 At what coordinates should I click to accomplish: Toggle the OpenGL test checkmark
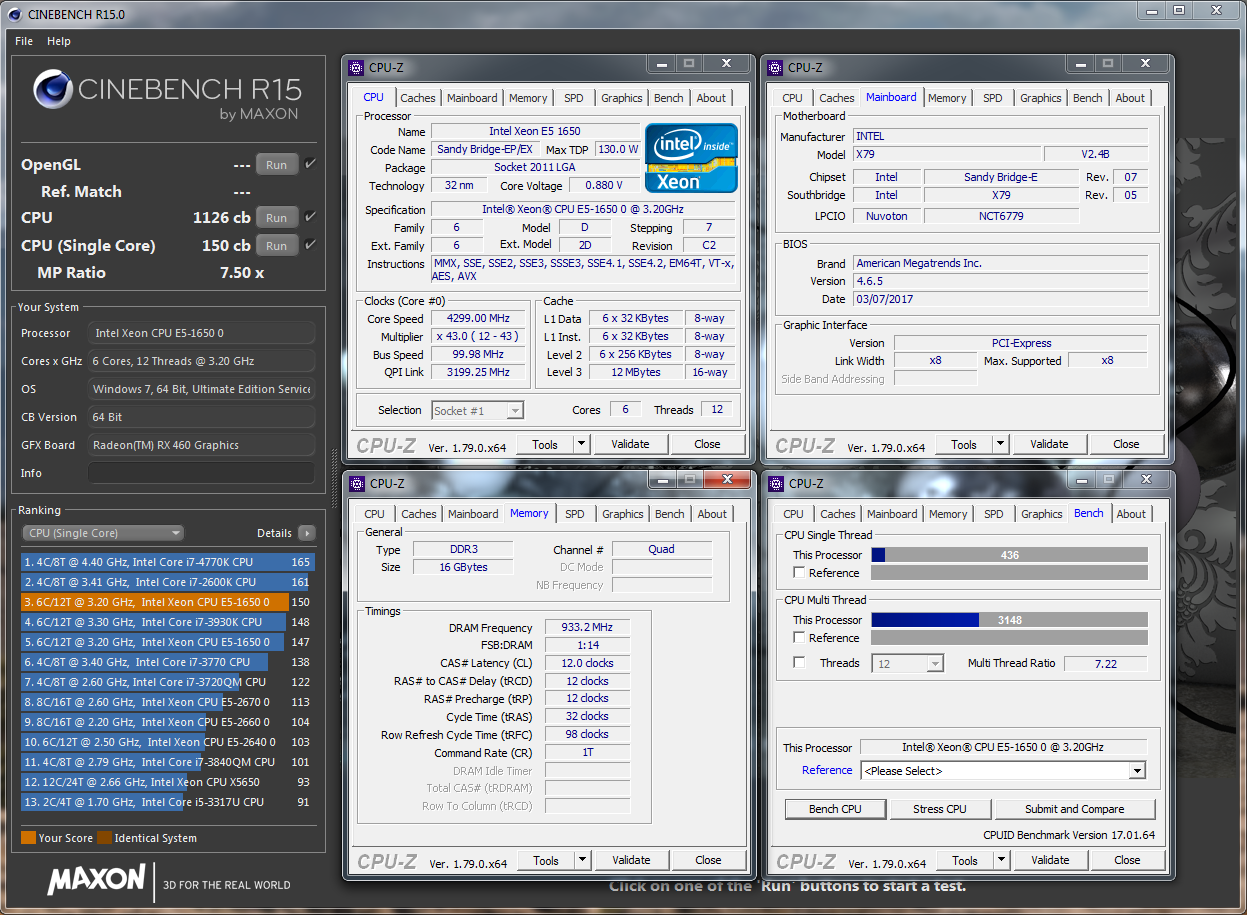(311, 164)
